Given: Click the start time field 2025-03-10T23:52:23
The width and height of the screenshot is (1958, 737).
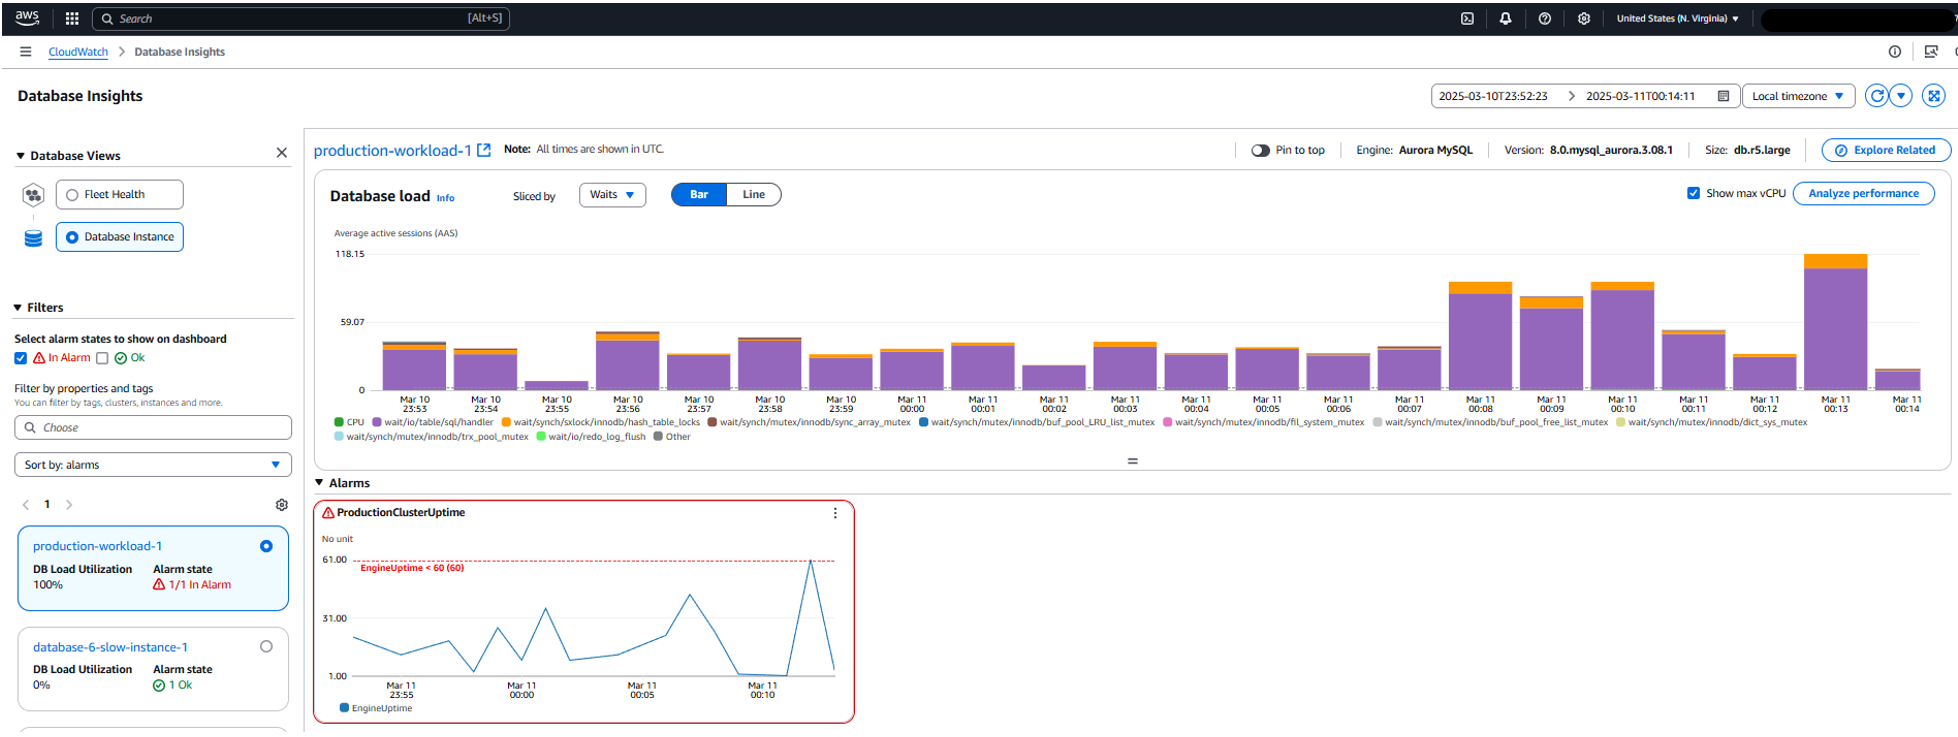Looking at the screenshot, I should [x=1493, y=96].
